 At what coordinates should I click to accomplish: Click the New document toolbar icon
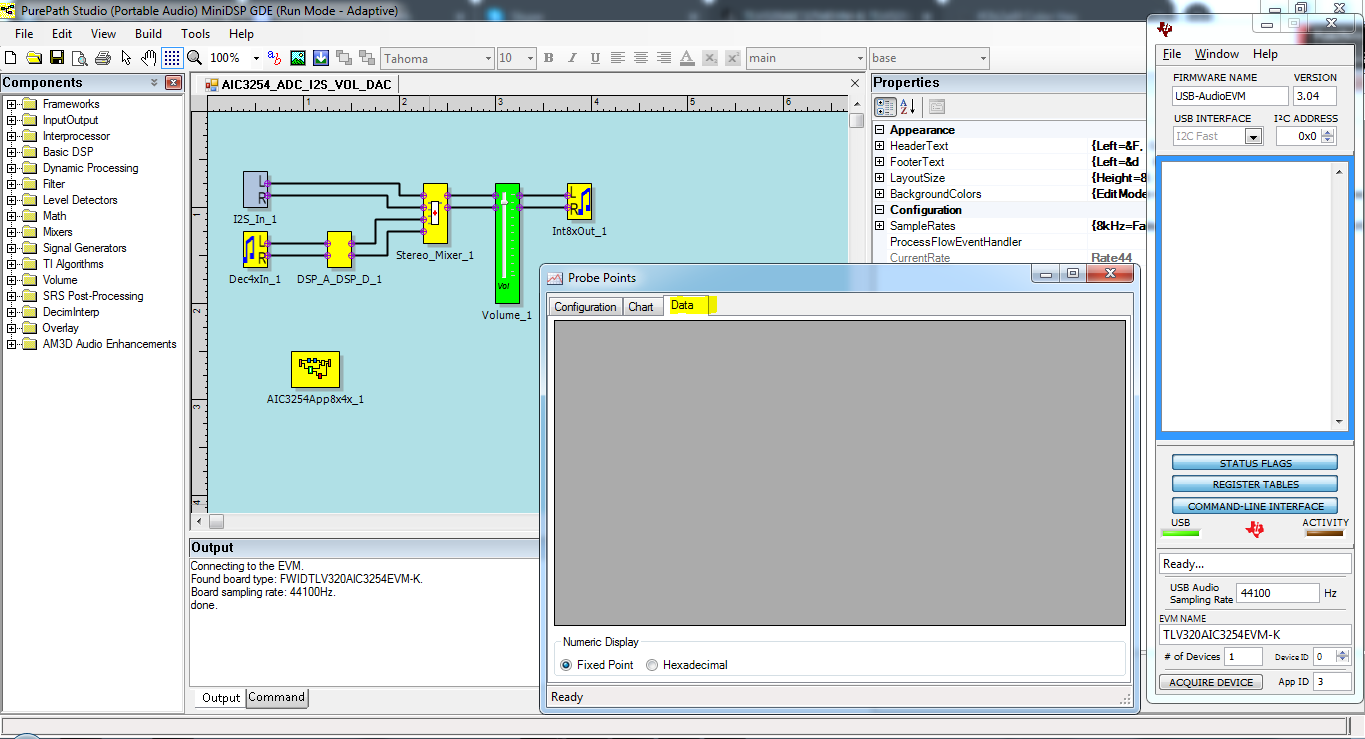(x=13, y=58)
